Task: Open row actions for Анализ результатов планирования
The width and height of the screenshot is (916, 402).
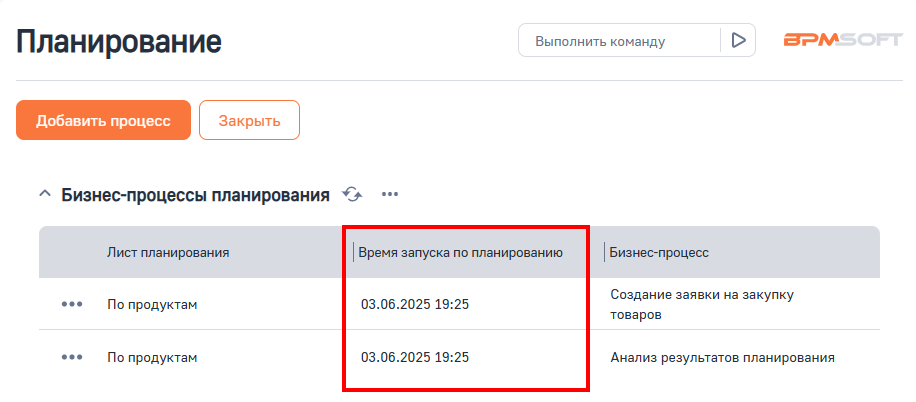Action: tap(72, 356)
